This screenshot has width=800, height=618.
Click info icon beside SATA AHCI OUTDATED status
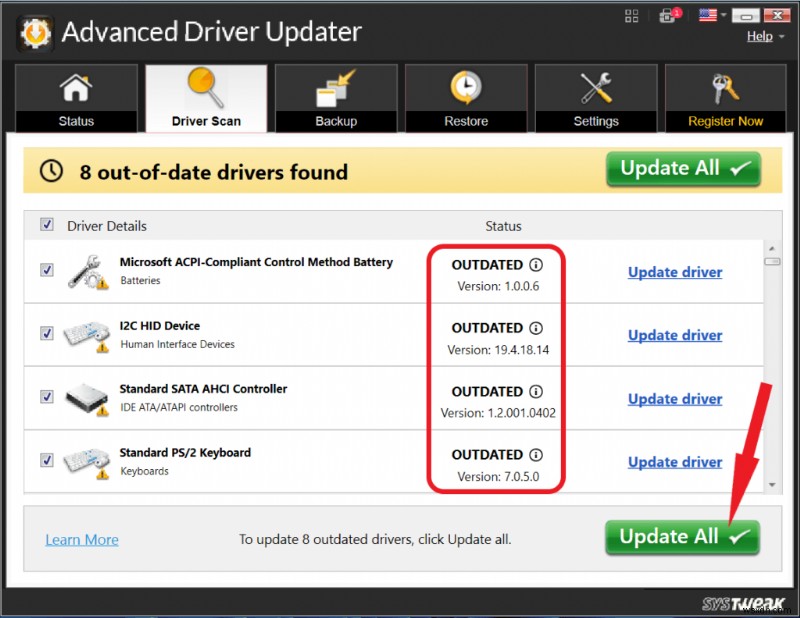coord(536,391)
